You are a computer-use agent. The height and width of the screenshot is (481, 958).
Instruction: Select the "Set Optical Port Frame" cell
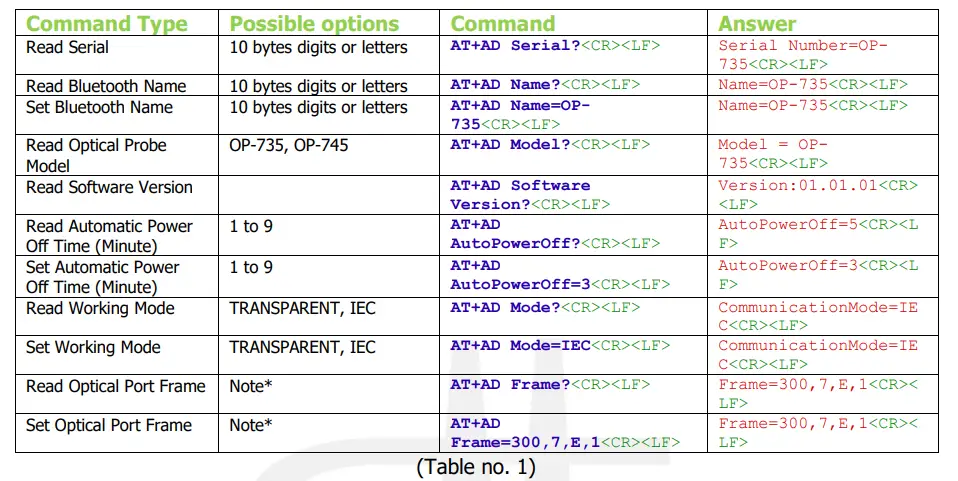click(x=109, y=425)
